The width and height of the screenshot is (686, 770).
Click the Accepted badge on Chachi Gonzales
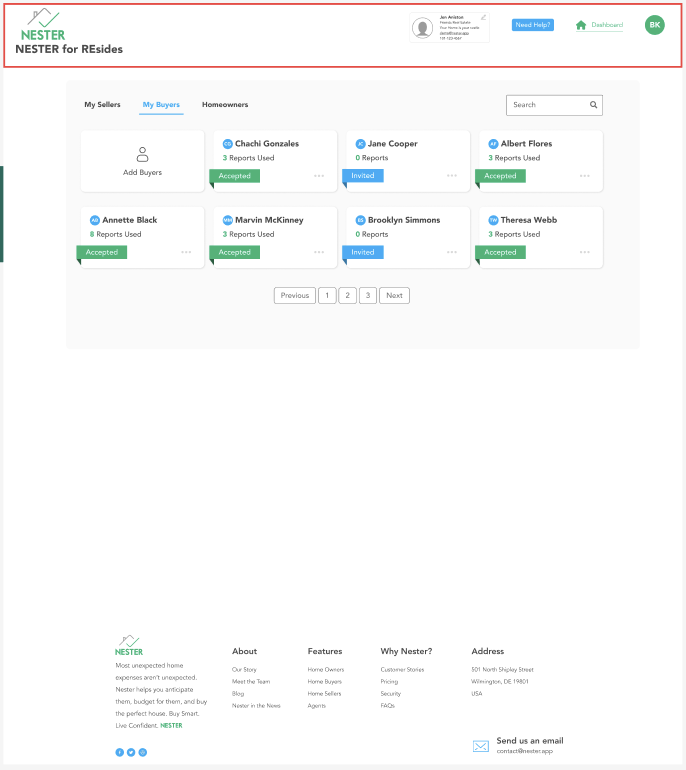point(235,176)
